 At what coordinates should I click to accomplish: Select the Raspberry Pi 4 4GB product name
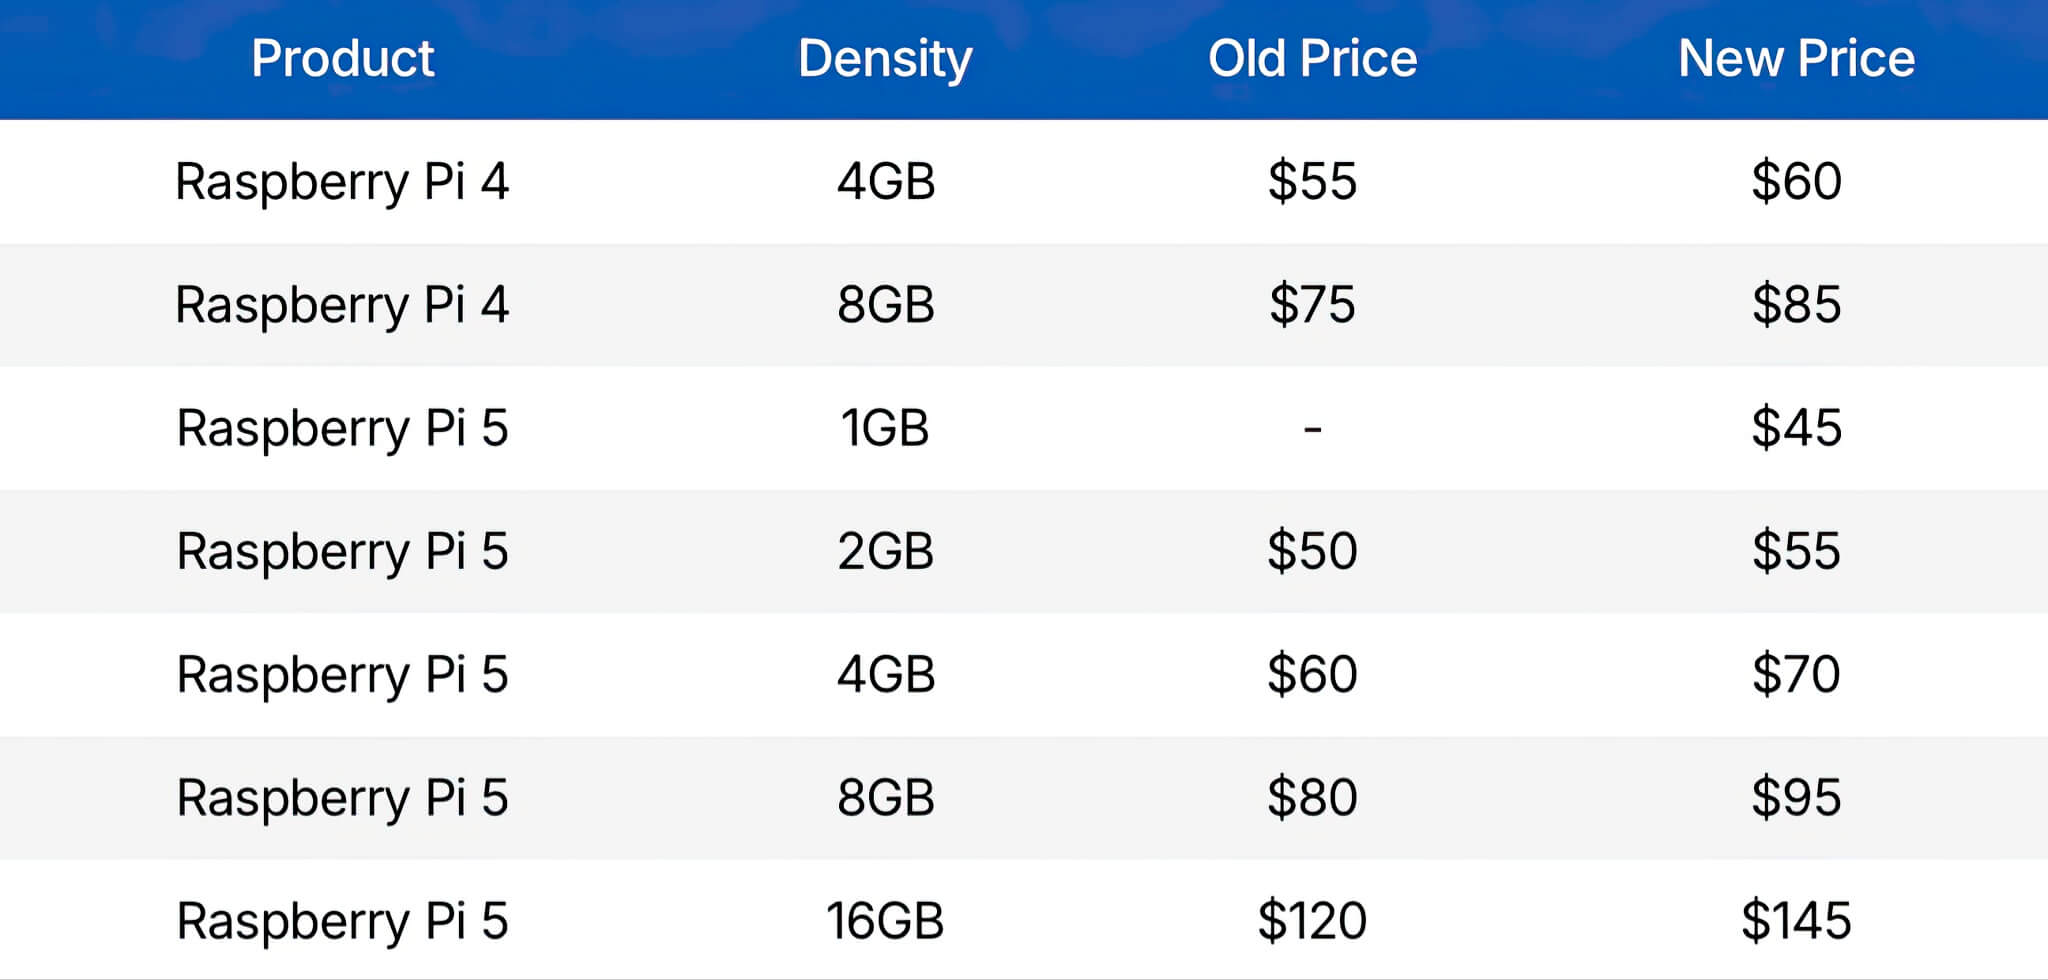(342, 182)
